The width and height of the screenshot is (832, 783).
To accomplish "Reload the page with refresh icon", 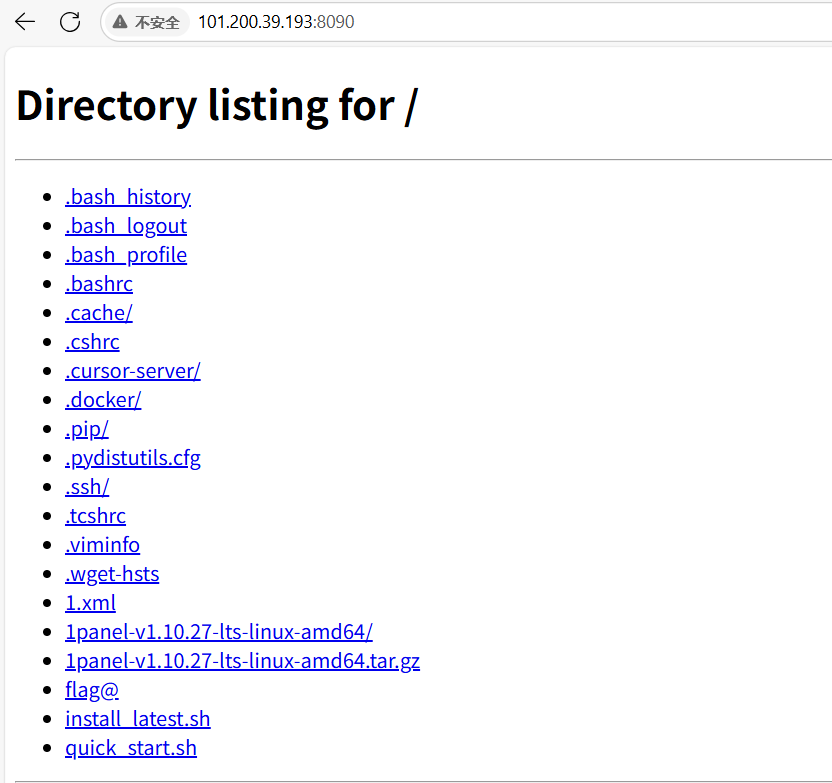I will 70,22.
